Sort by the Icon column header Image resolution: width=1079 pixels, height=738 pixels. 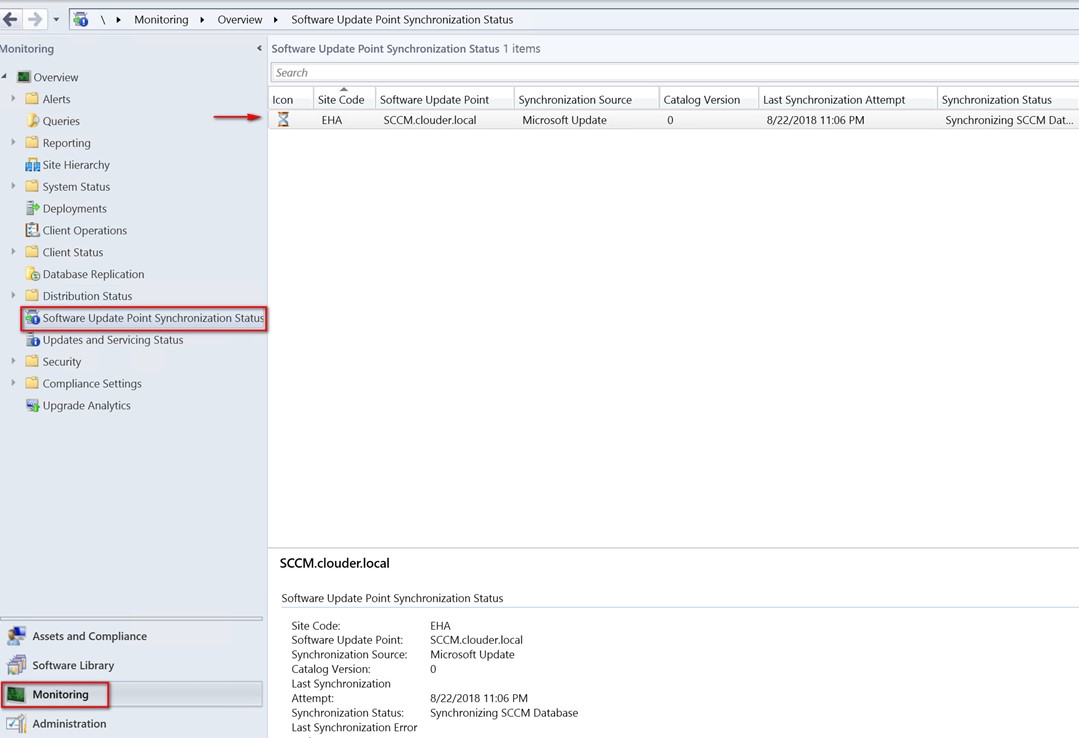[290, 100]
